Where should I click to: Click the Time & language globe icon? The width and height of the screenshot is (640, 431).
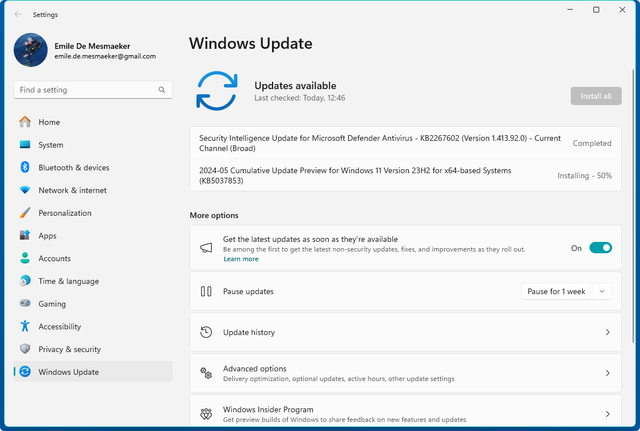point(25,281)
